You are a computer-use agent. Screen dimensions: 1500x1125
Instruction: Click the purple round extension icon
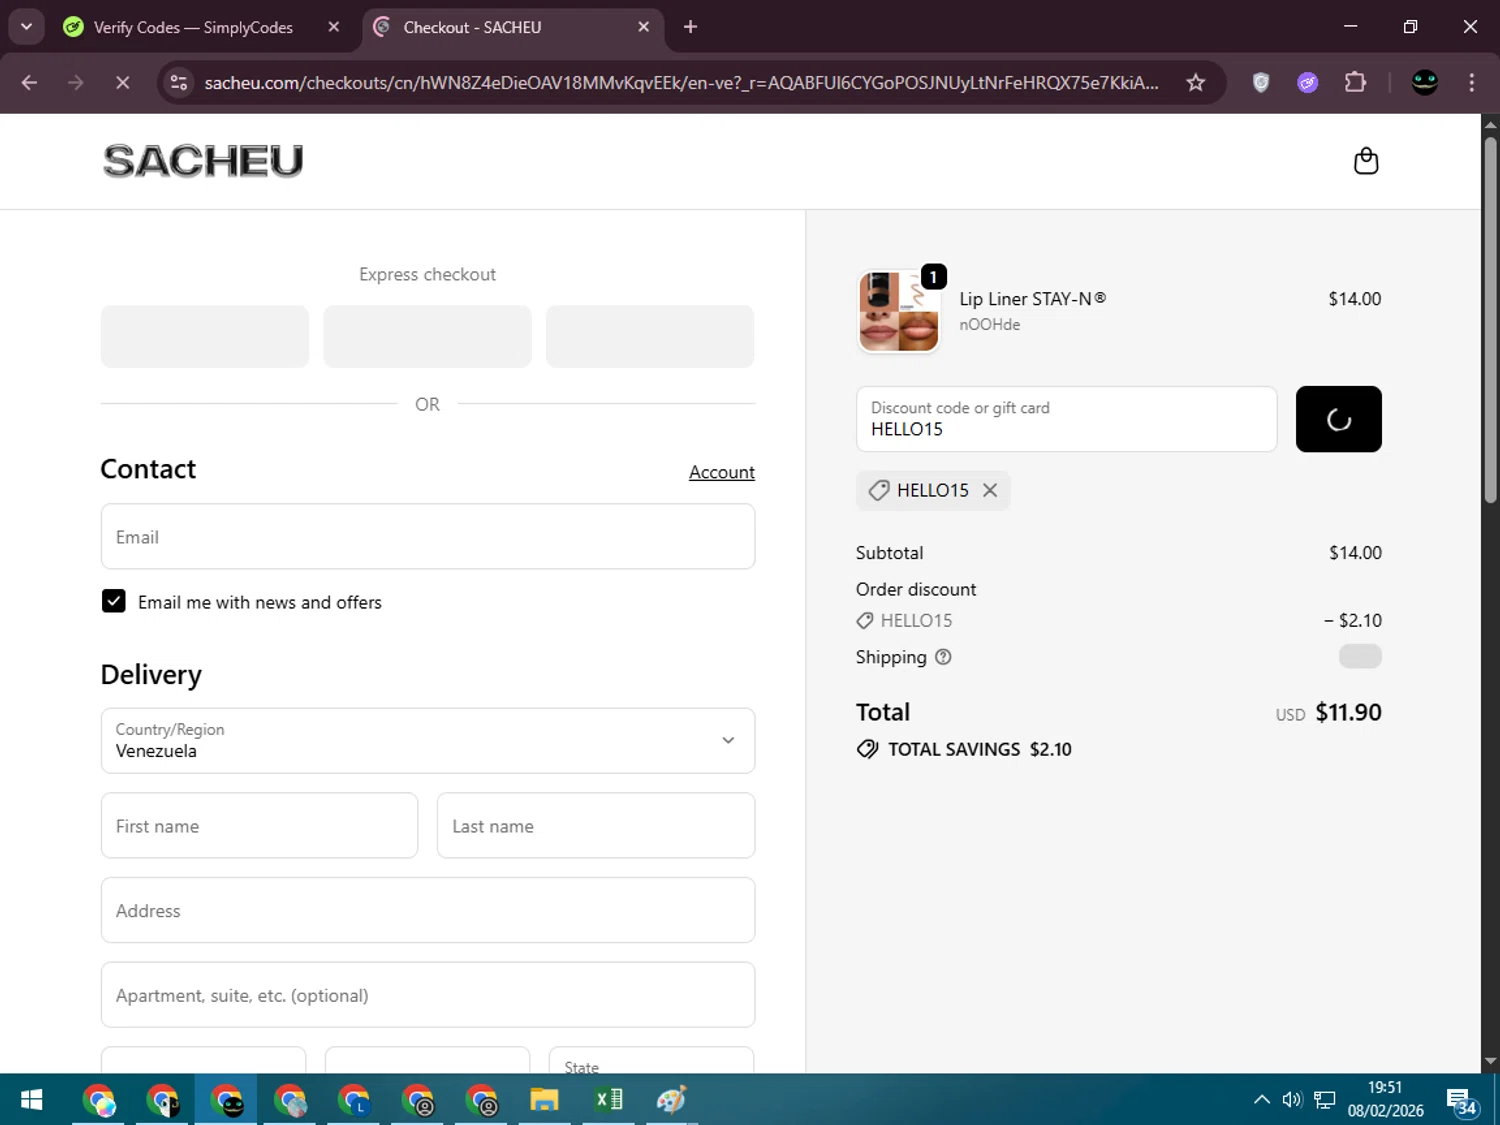(x=1308, y=83)
